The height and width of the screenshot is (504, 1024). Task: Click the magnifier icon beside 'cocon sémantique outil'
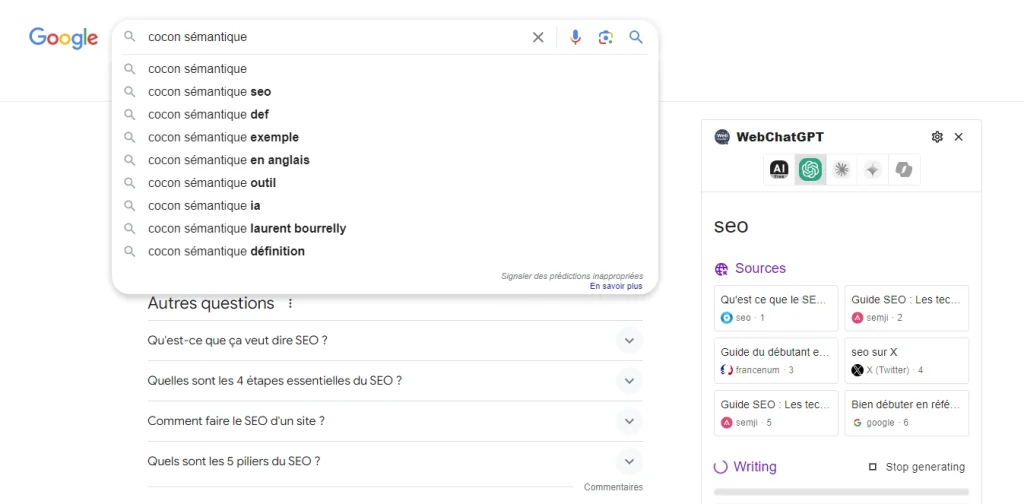pyautogui.click(x=130, y=183)
